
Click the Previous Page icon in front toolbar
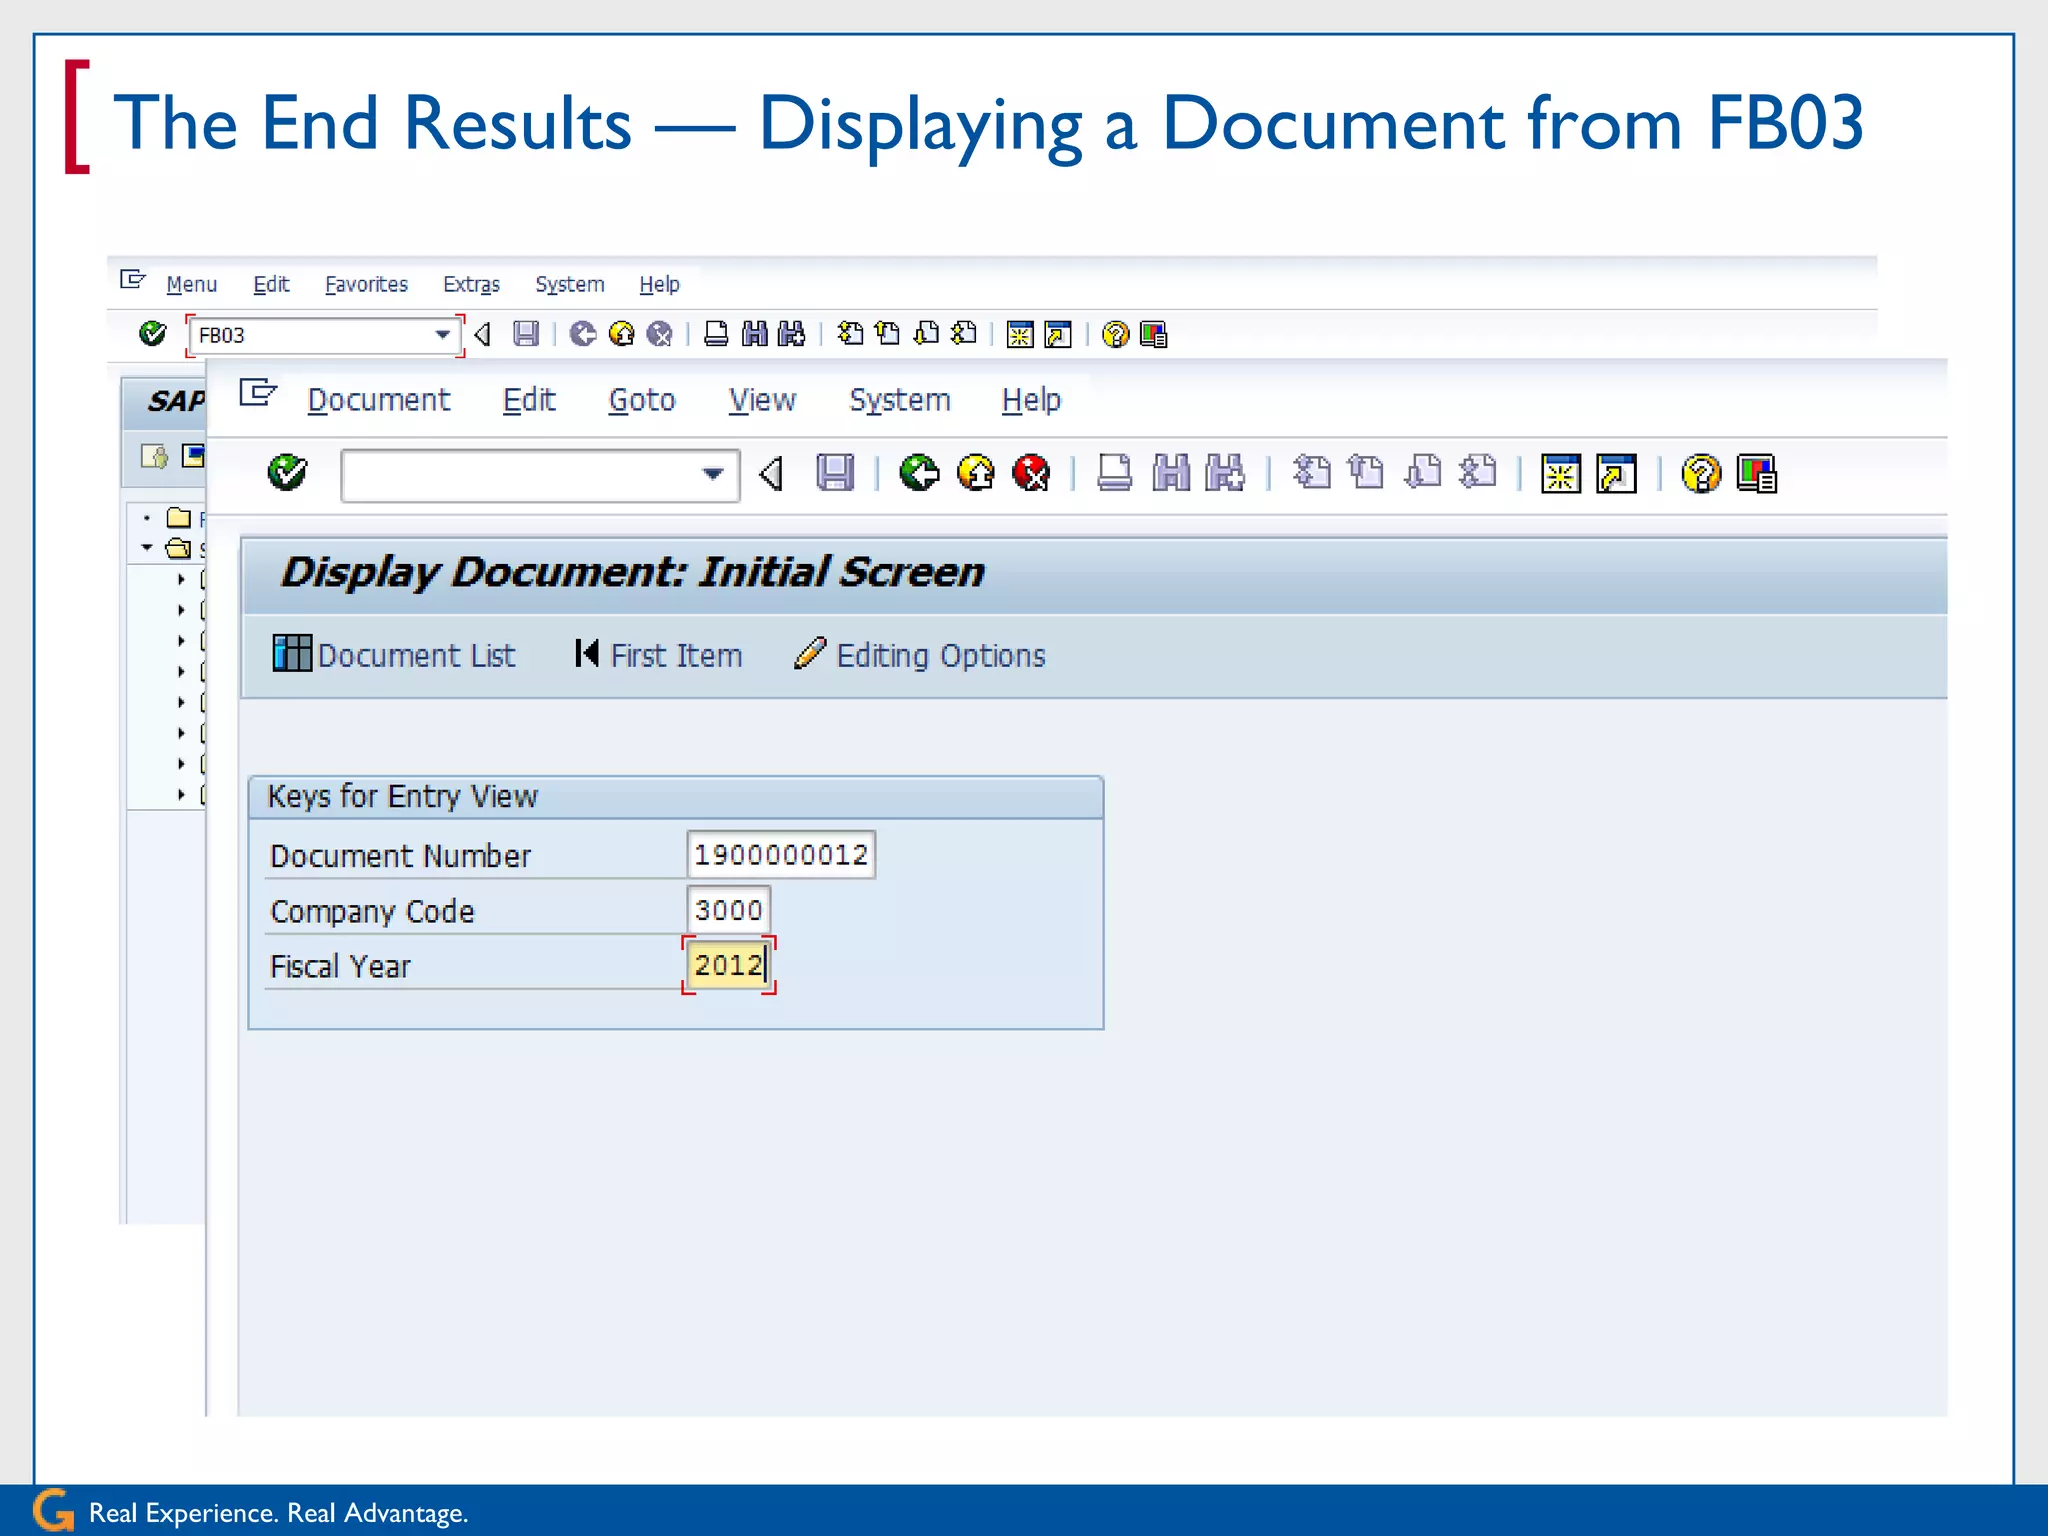tap(1366, 472)
